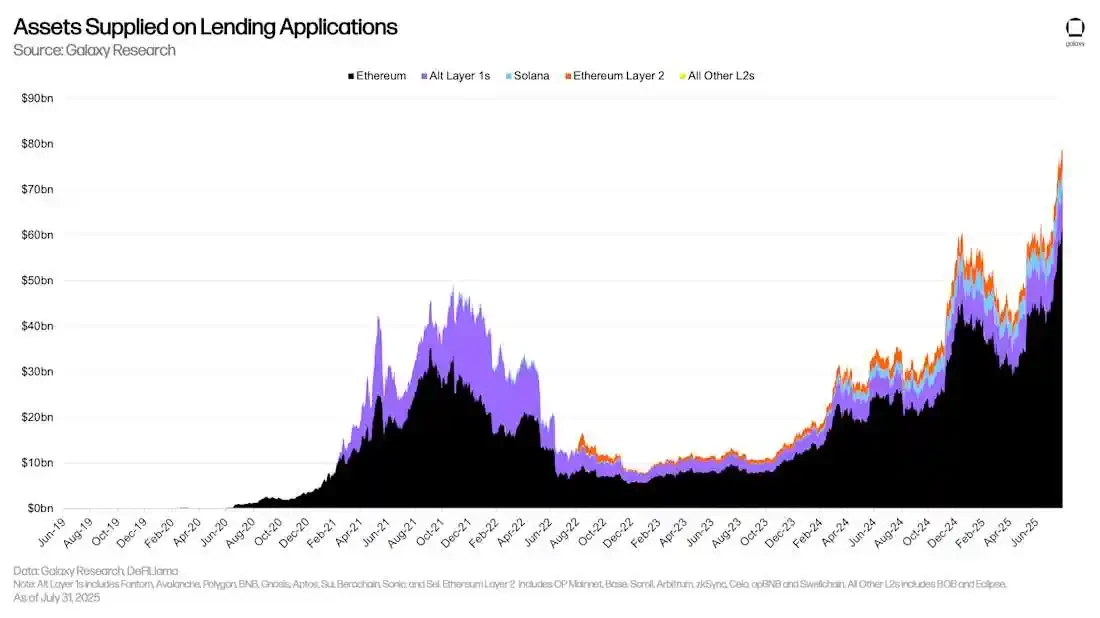Select the Data: Galaxy Research, DeFiLlama footnote
This screenshot has height=618, width=1100.
[97, 571]
